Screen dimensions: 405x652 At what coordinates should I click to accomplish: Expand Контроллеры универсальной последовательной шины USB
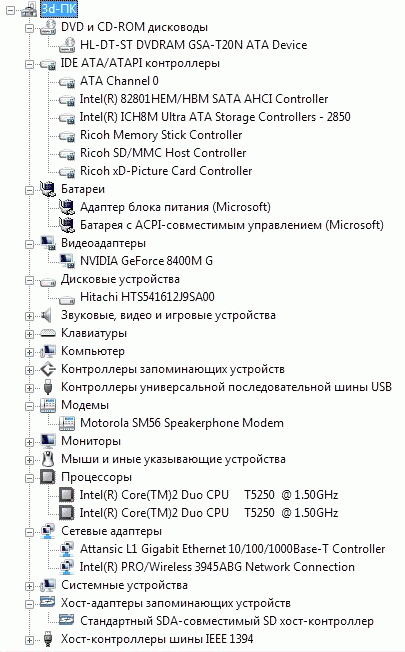pyautogui.click(x=29, y=388)
